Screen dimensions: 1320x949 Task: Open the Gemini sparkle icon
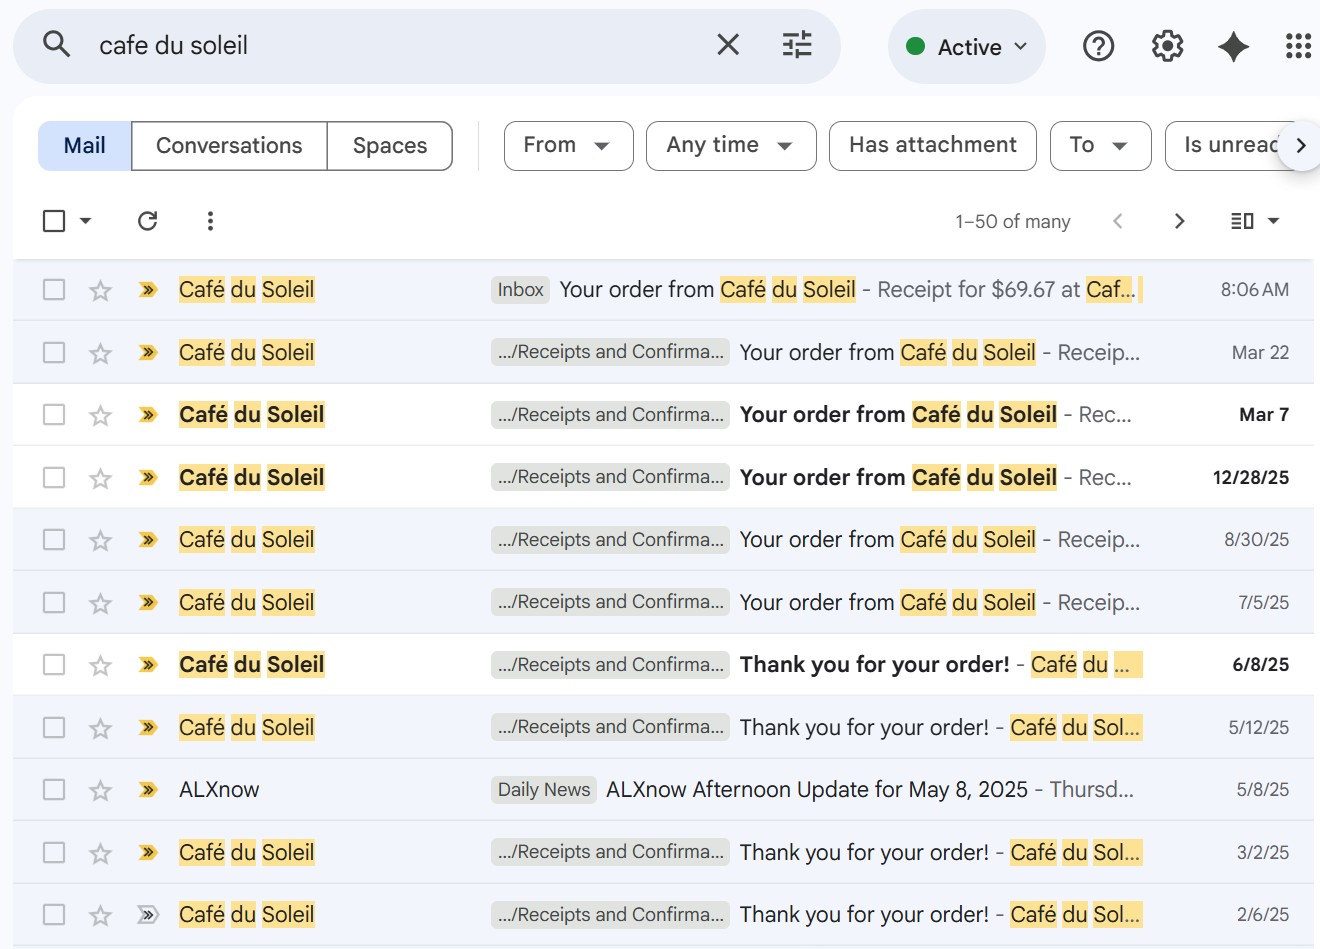tap(1233, 46)
